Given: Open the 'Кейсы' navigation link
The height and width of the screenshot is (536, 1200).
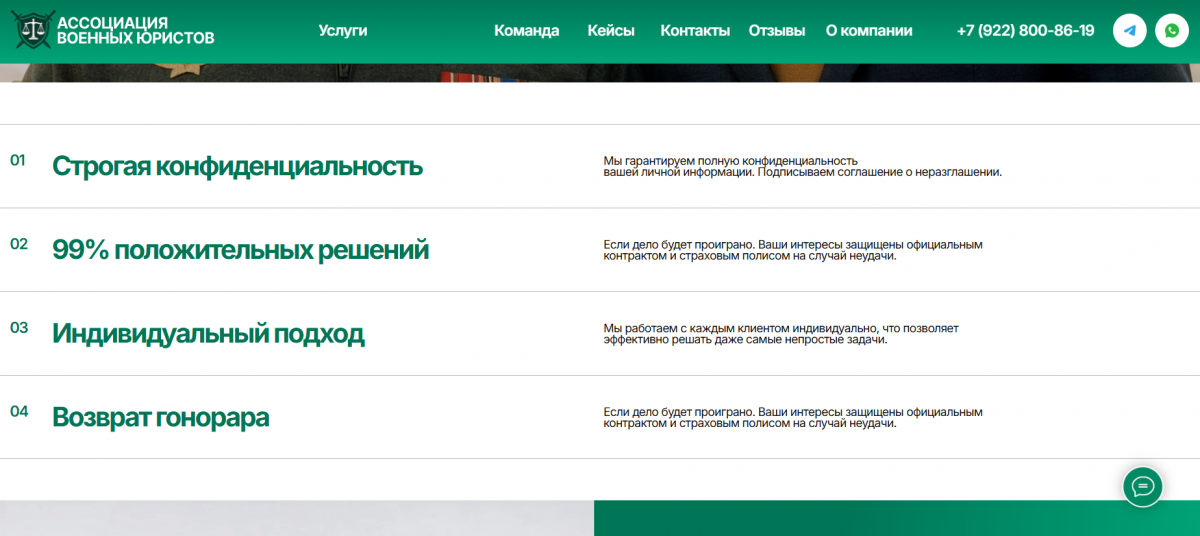Looking at the screenshot, I should 611,31.
